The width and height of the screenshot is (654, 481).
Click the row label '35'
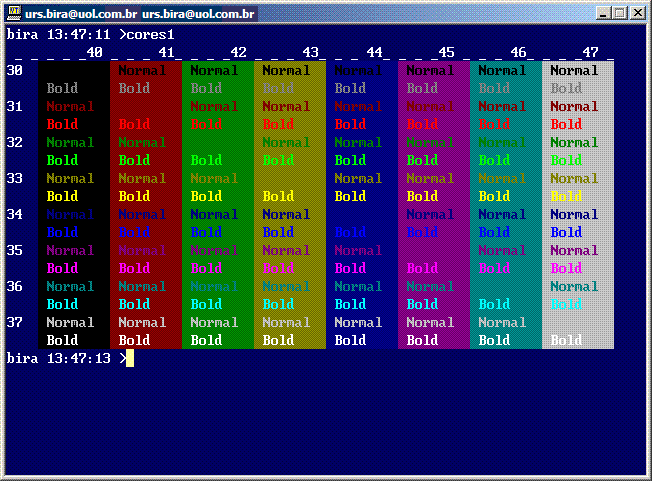coord(15,250)
